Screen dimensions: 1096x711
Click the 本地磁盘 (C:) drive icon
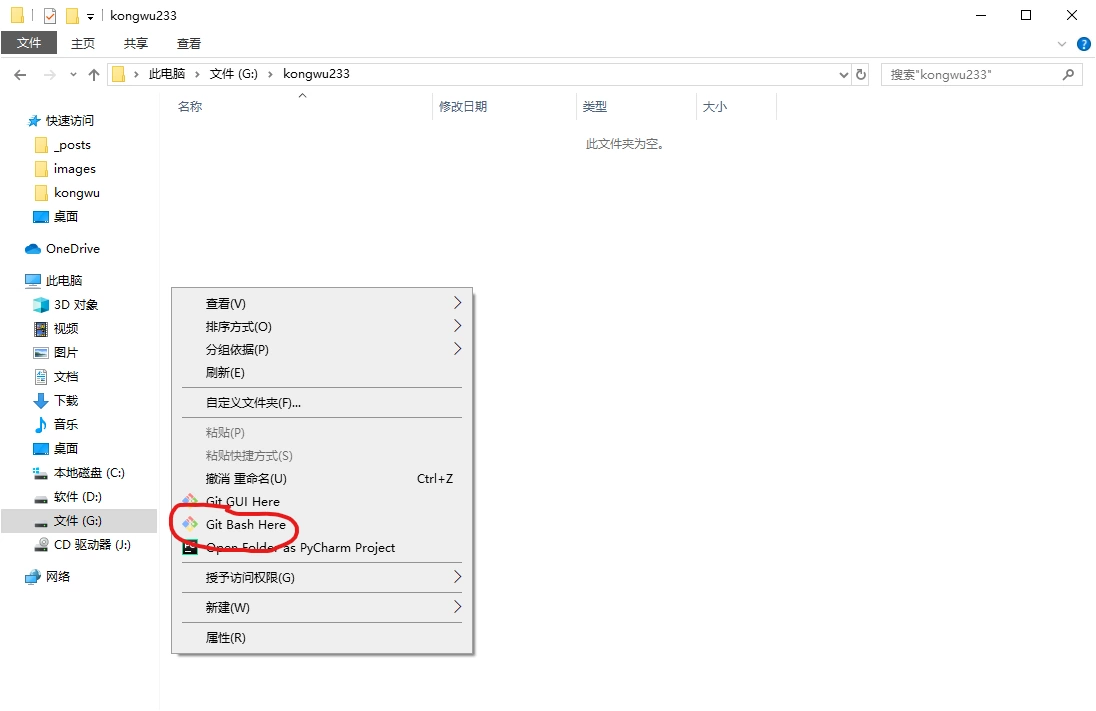[x=41, y=473]
